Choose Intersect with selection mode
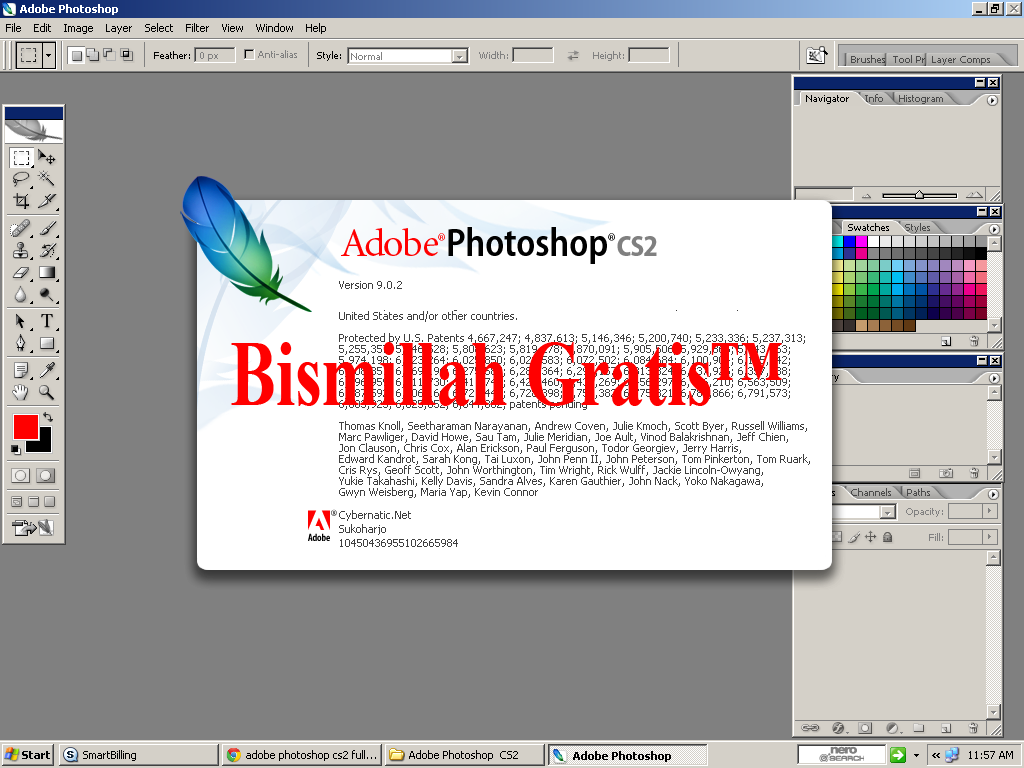The image size is (1024, 768). tap(127, 56)
